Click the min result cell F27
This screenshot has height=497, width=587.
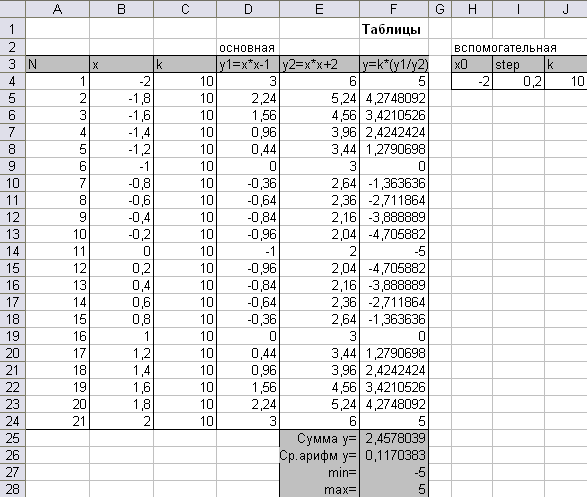(x=394, y=472)
